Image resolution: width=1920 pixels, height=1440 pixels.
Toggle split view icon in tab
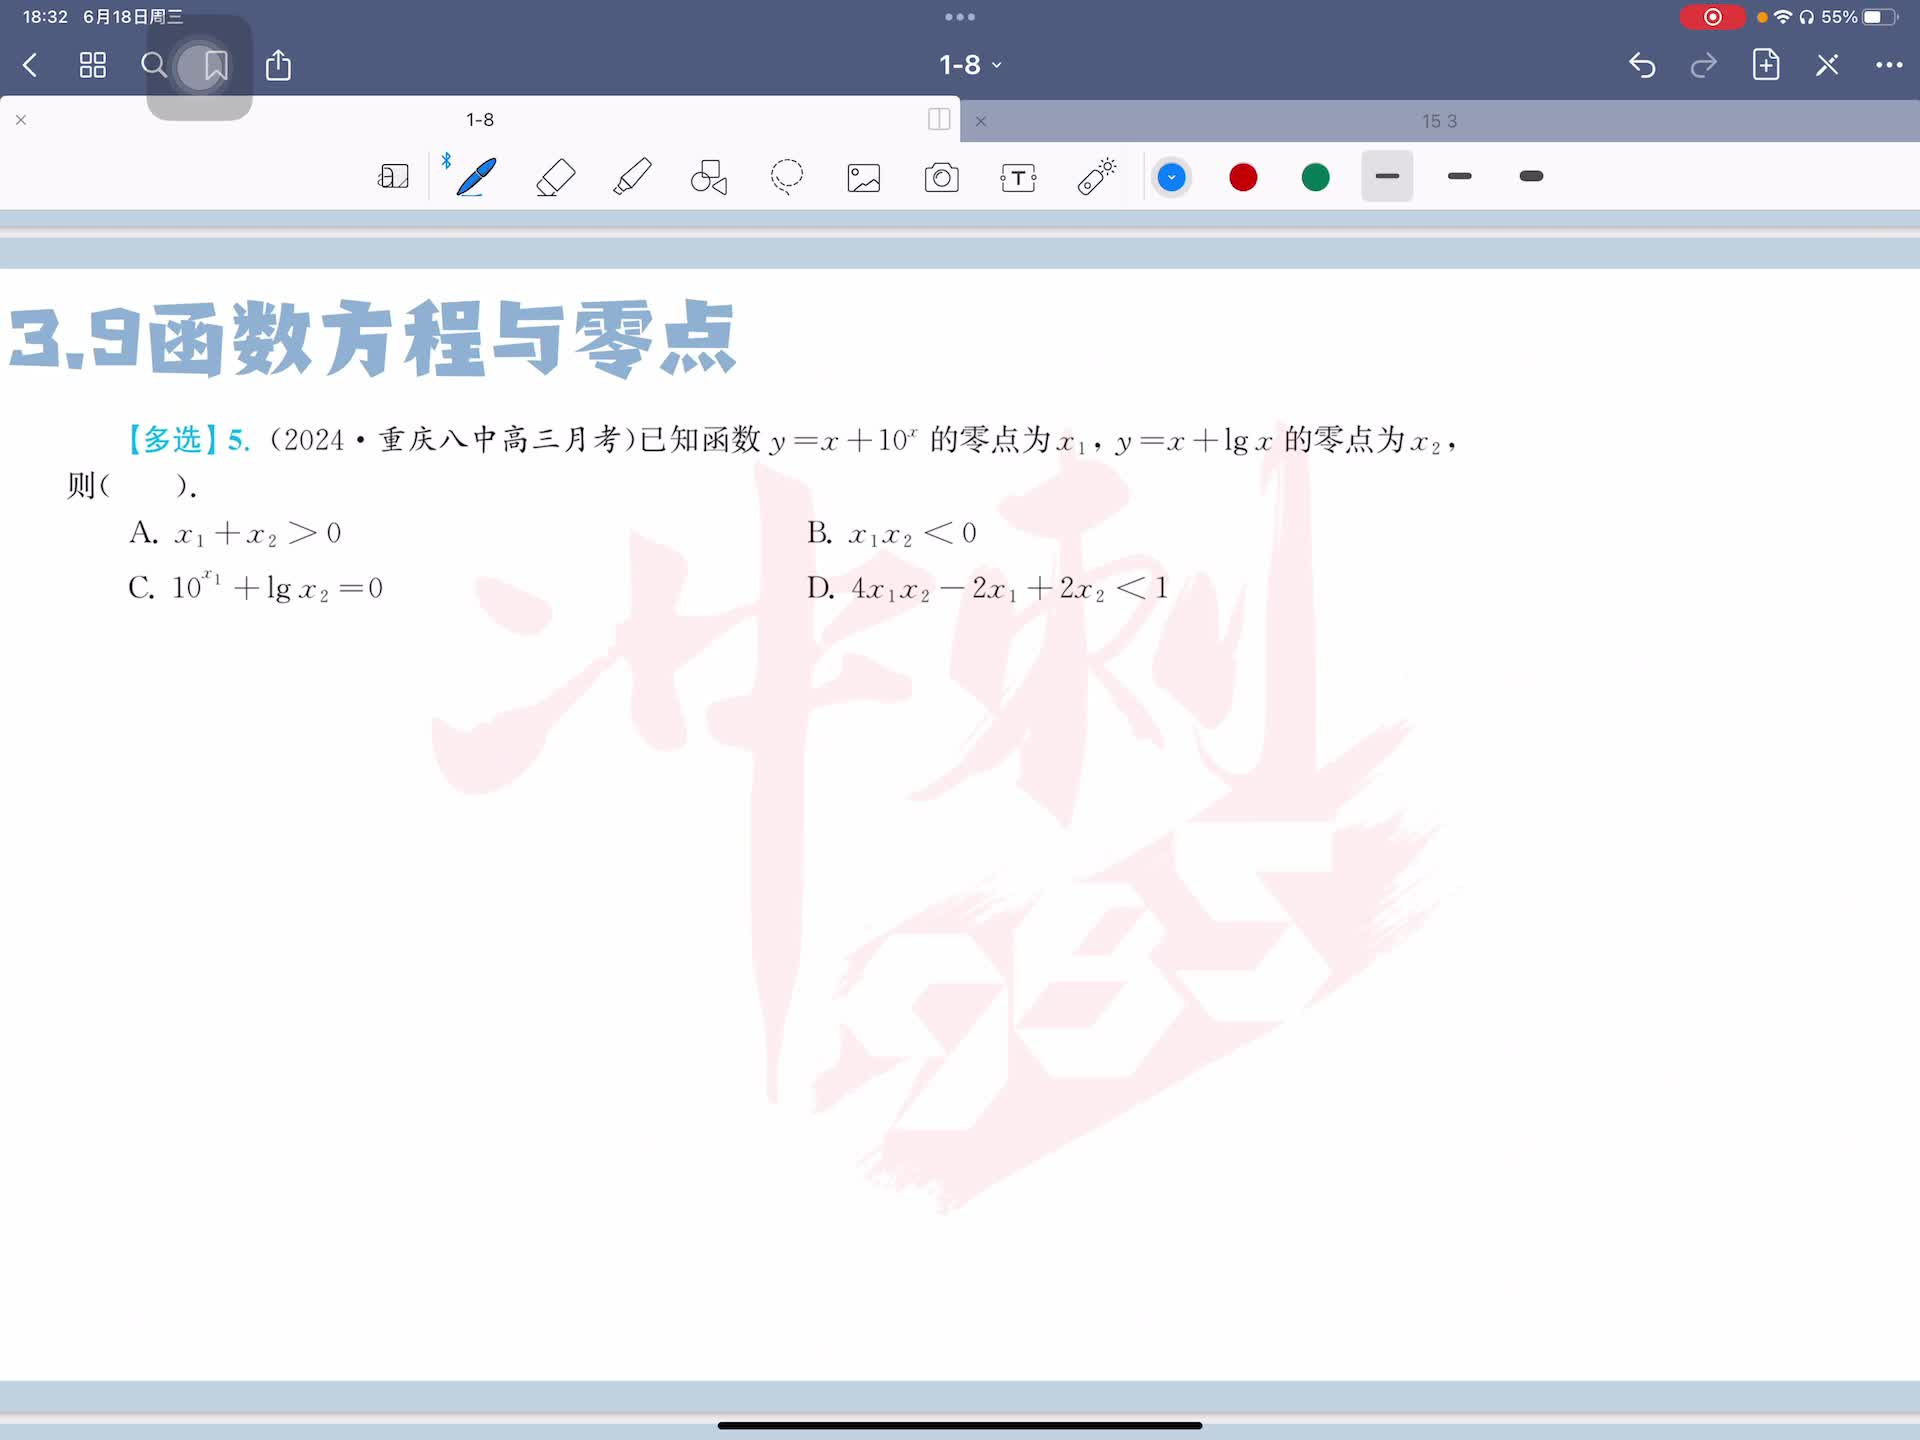point(939,120)
